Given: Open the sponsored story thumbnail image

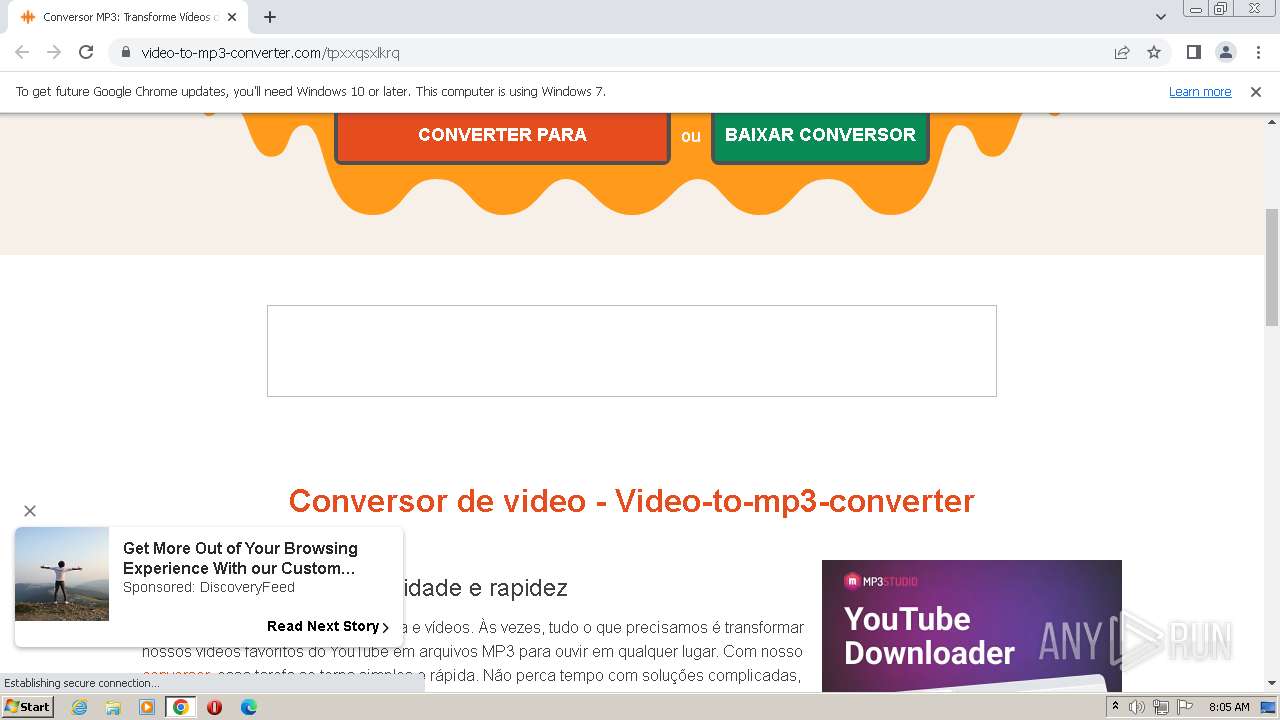Looking at the screenshot, I should pyautogui.click(x=62, y=574).
